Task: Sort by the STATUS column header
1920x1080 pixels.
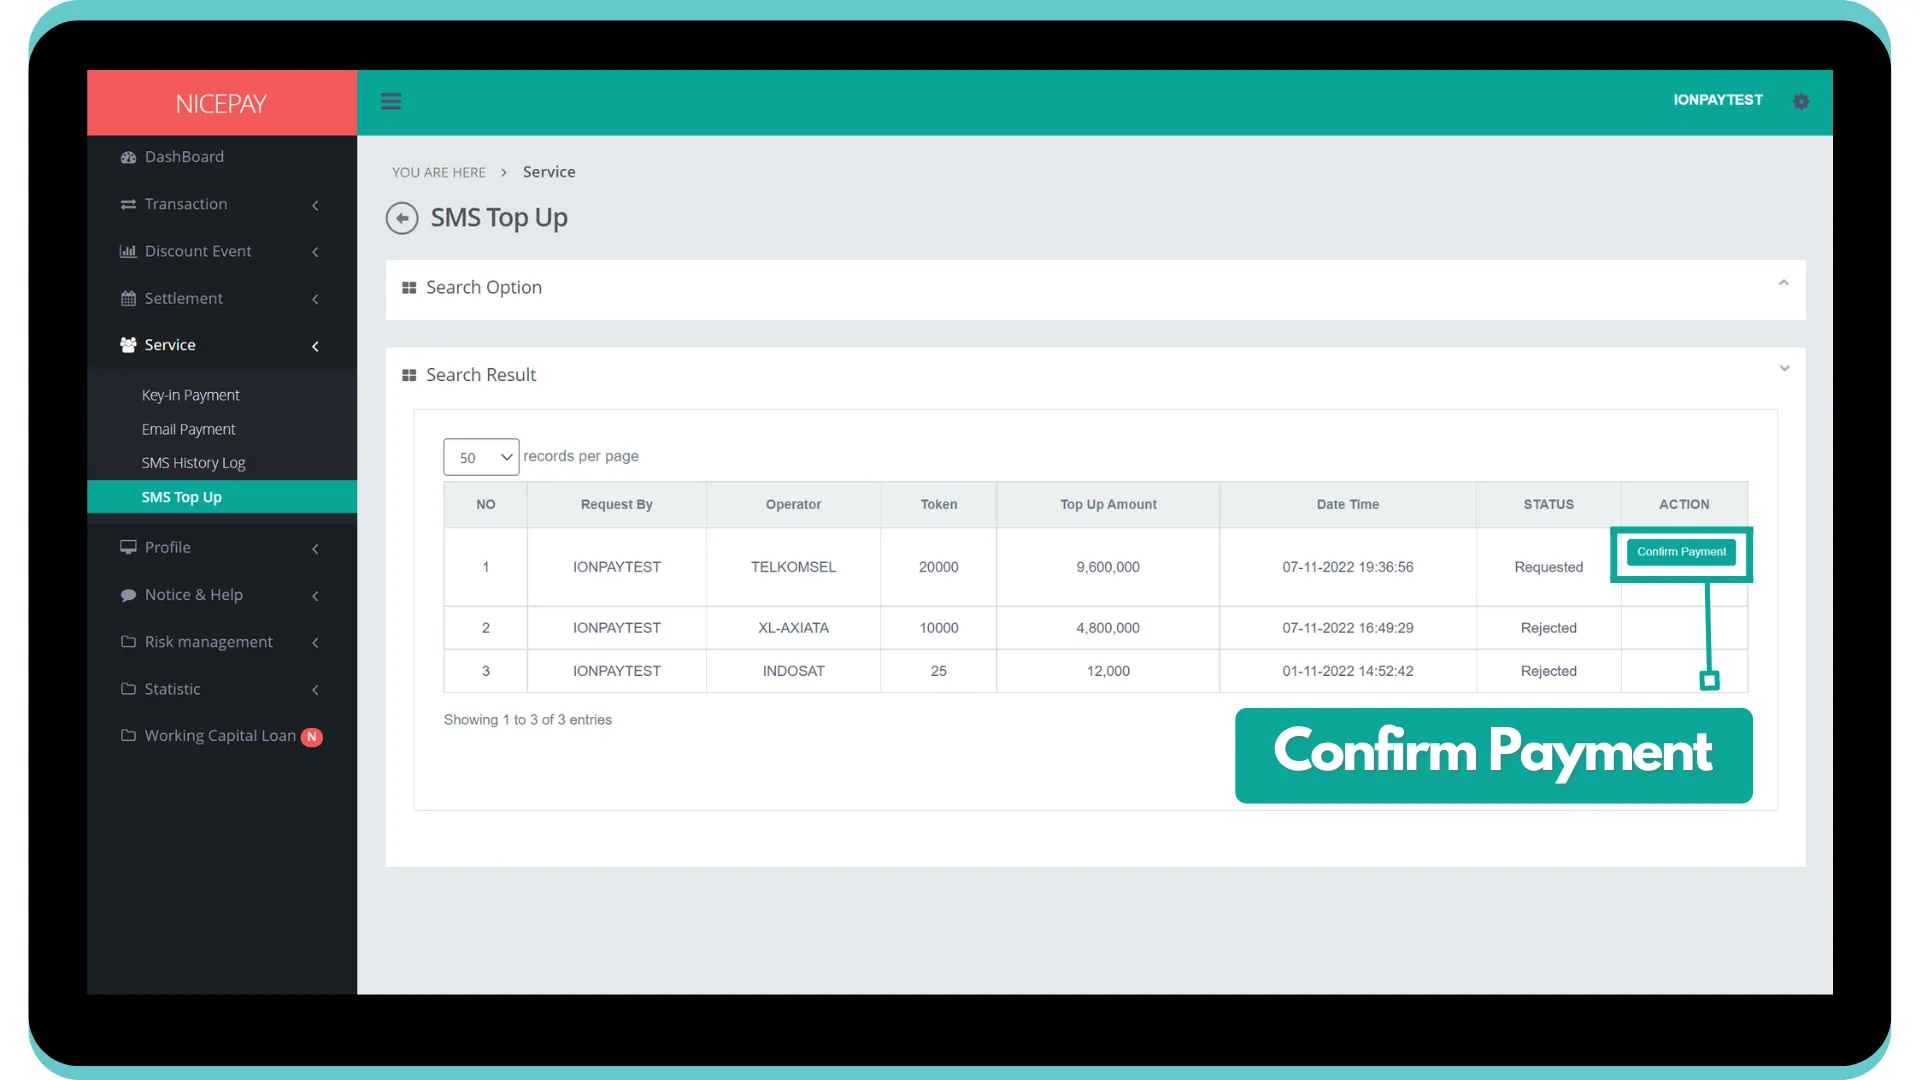Action: coord(1548,505)
